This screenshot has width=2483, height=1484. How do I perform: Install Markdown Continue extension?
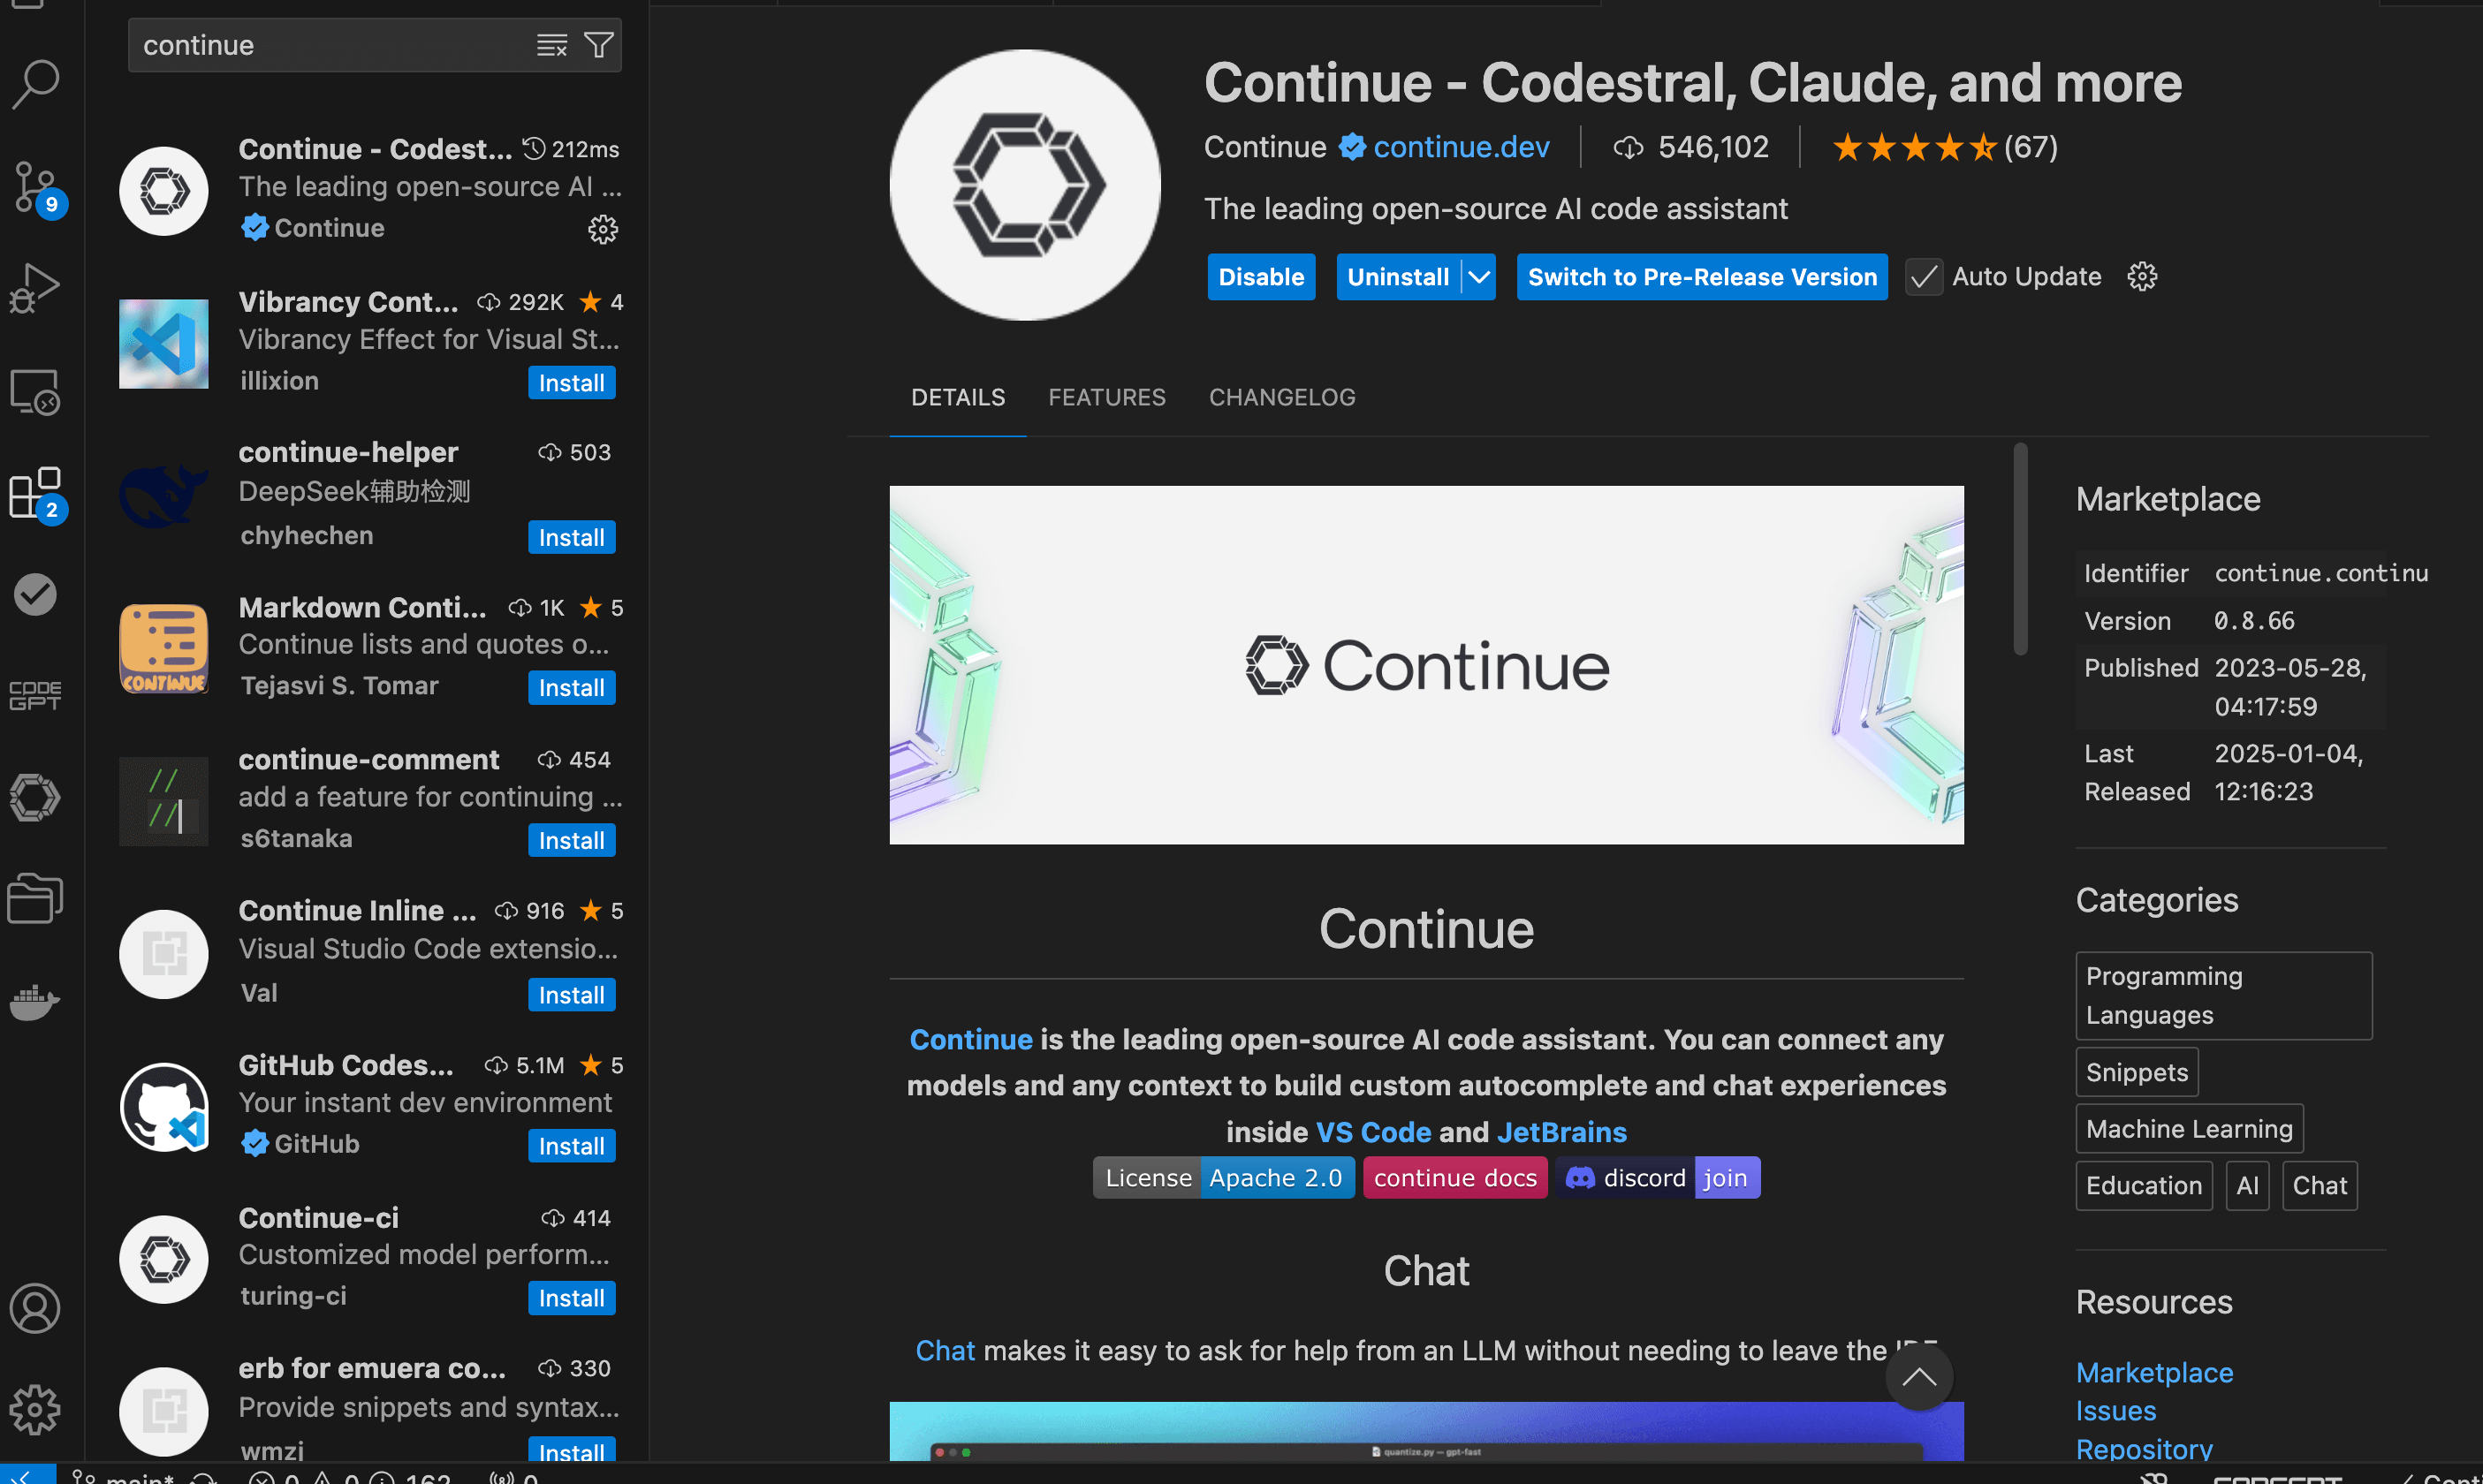pos(571,688)
